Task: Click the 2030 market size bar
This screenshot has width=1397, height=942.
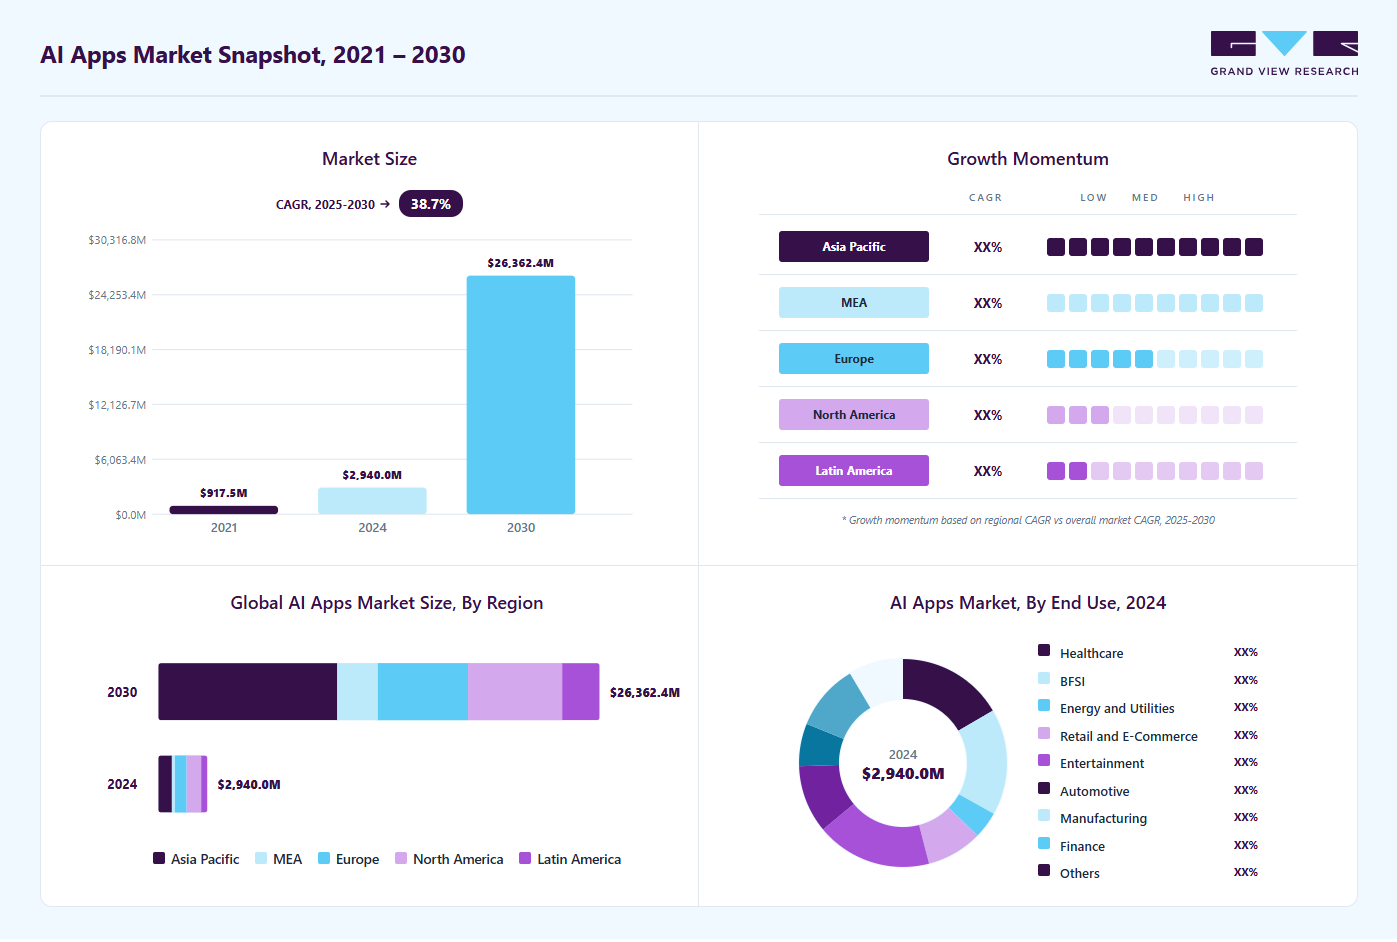Action: pos(521,395)
